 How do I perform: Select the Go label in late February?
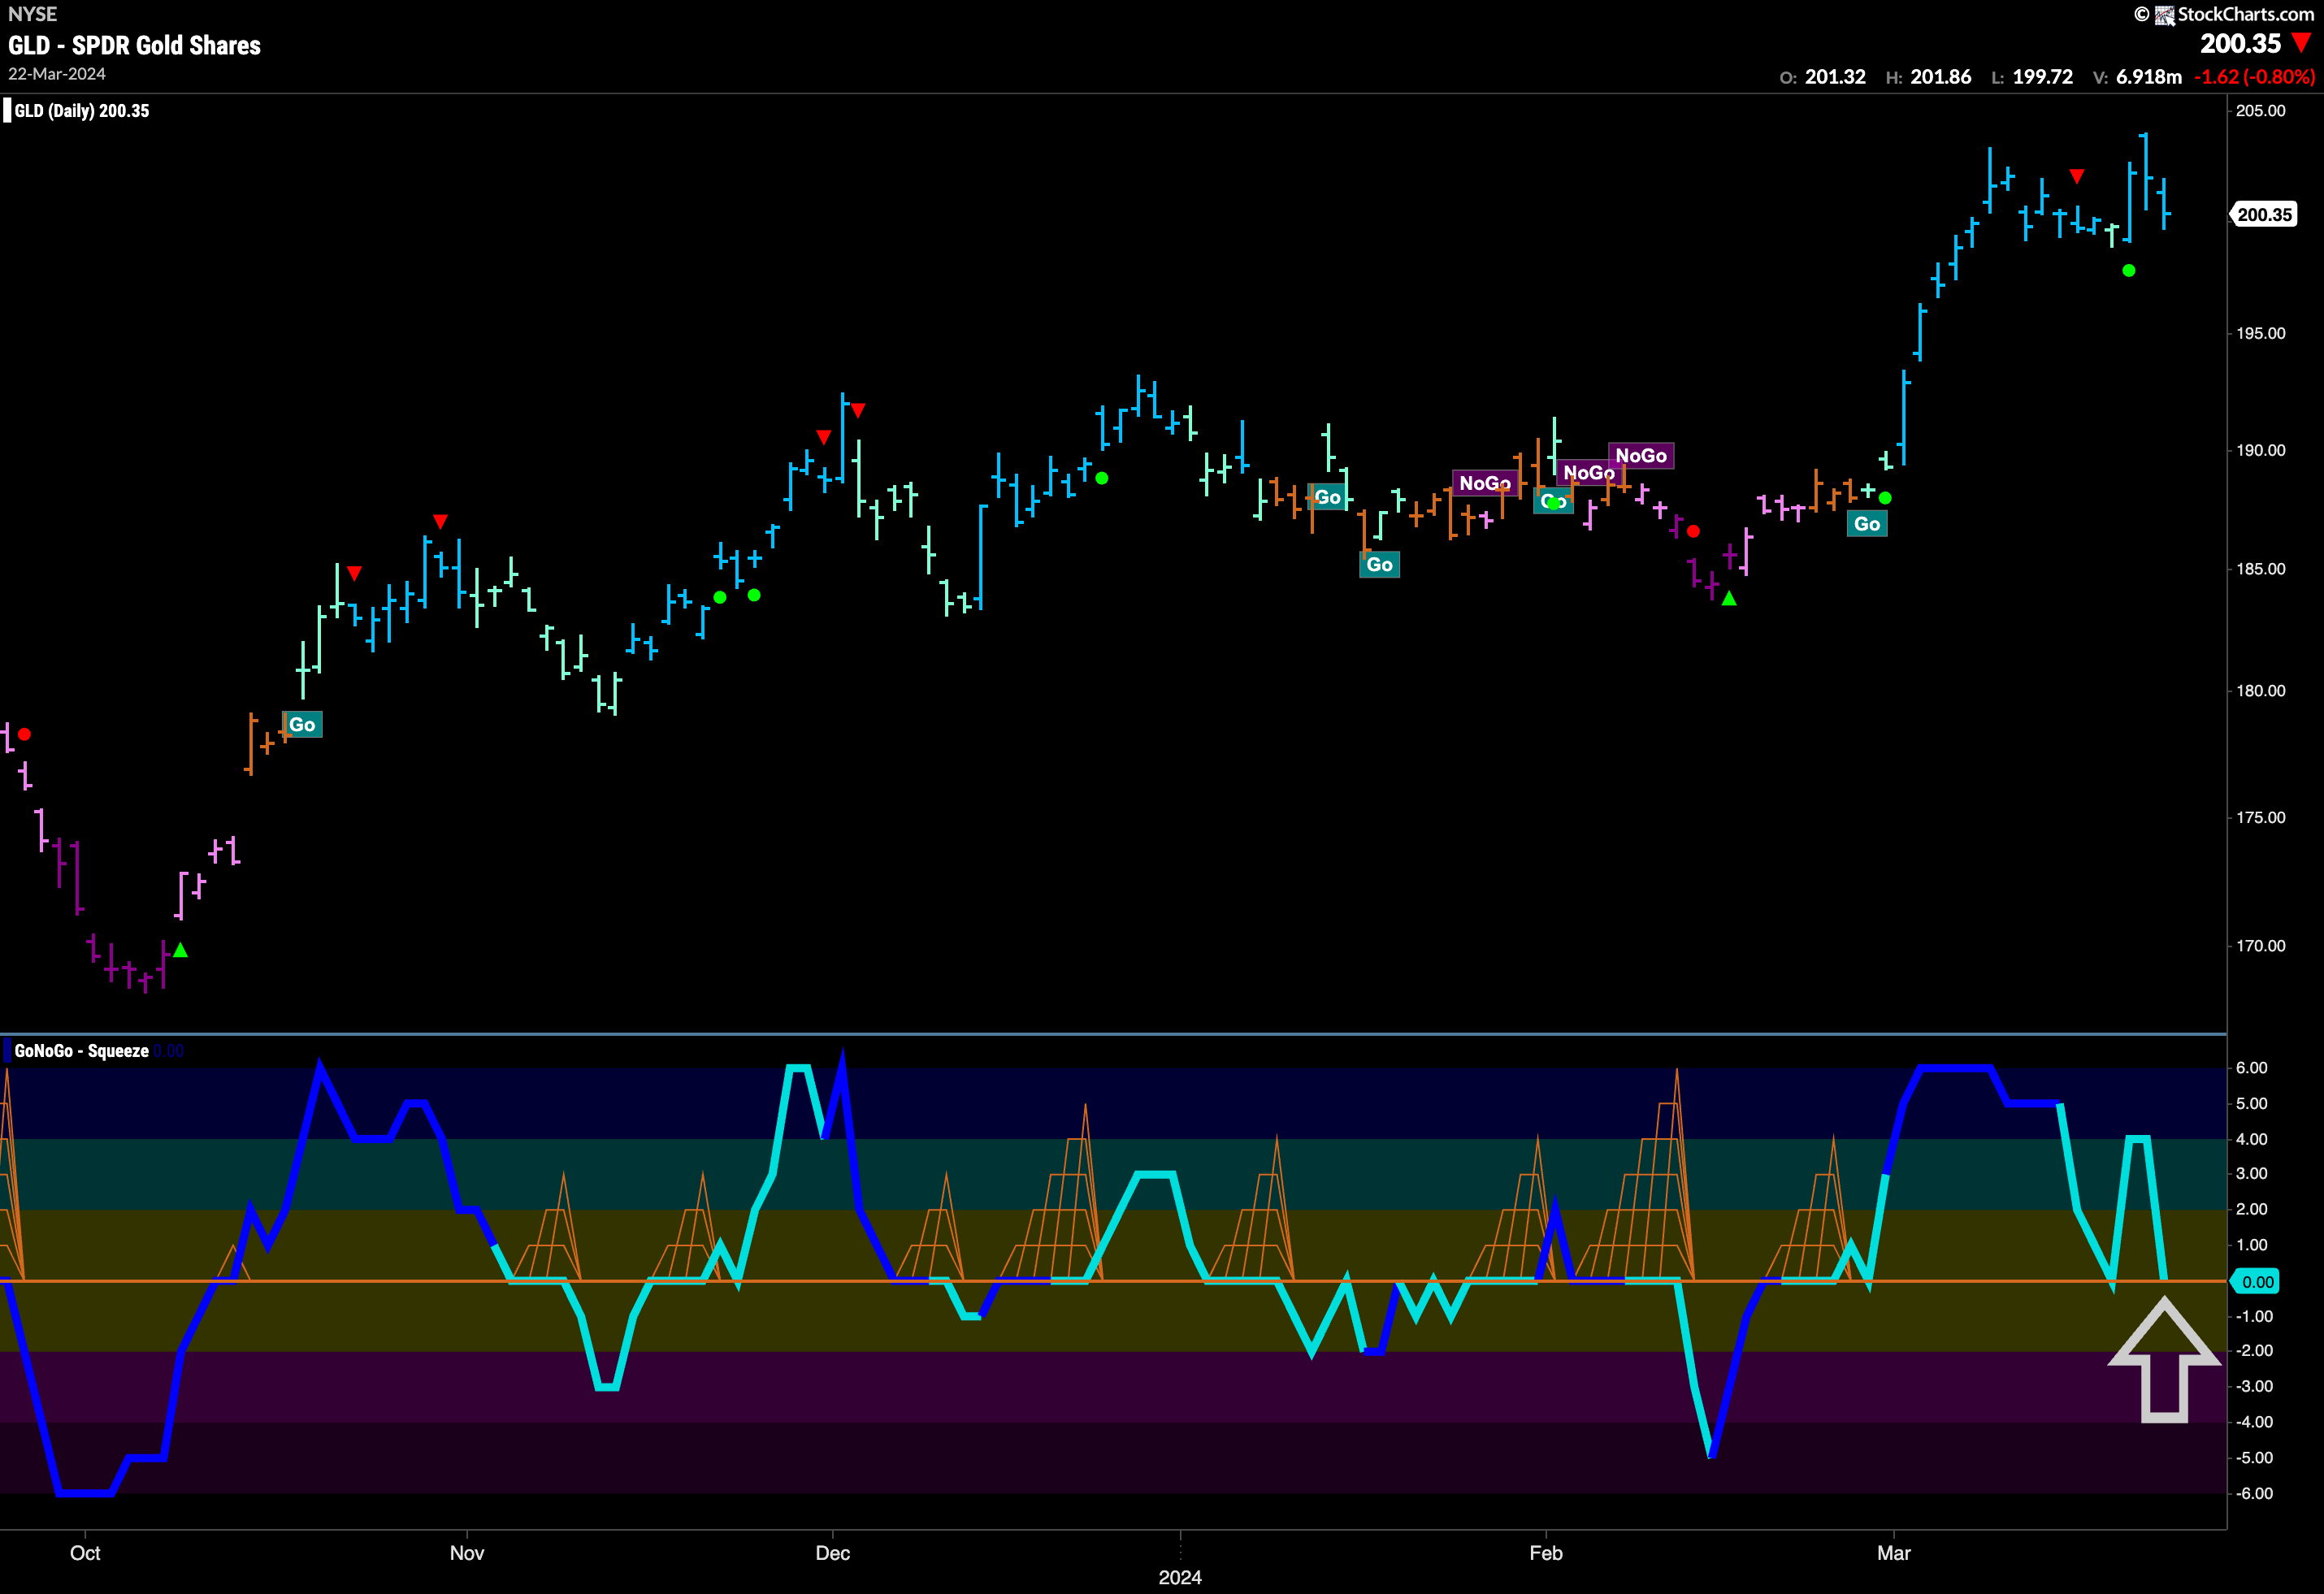click(x=1867, y=524)
